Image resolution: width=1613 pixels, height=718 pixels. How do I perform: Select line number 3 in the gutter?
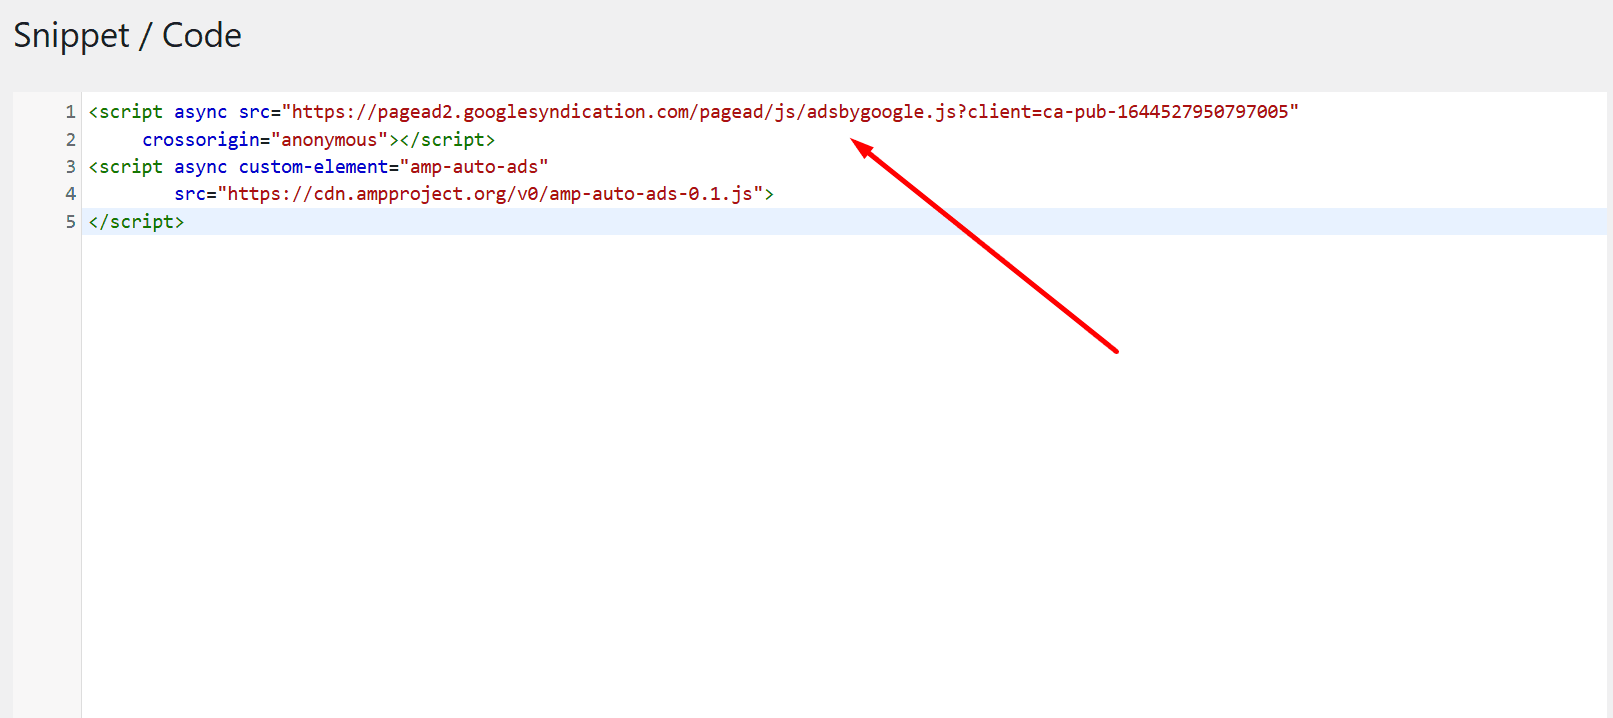click(x=70, y=167)
